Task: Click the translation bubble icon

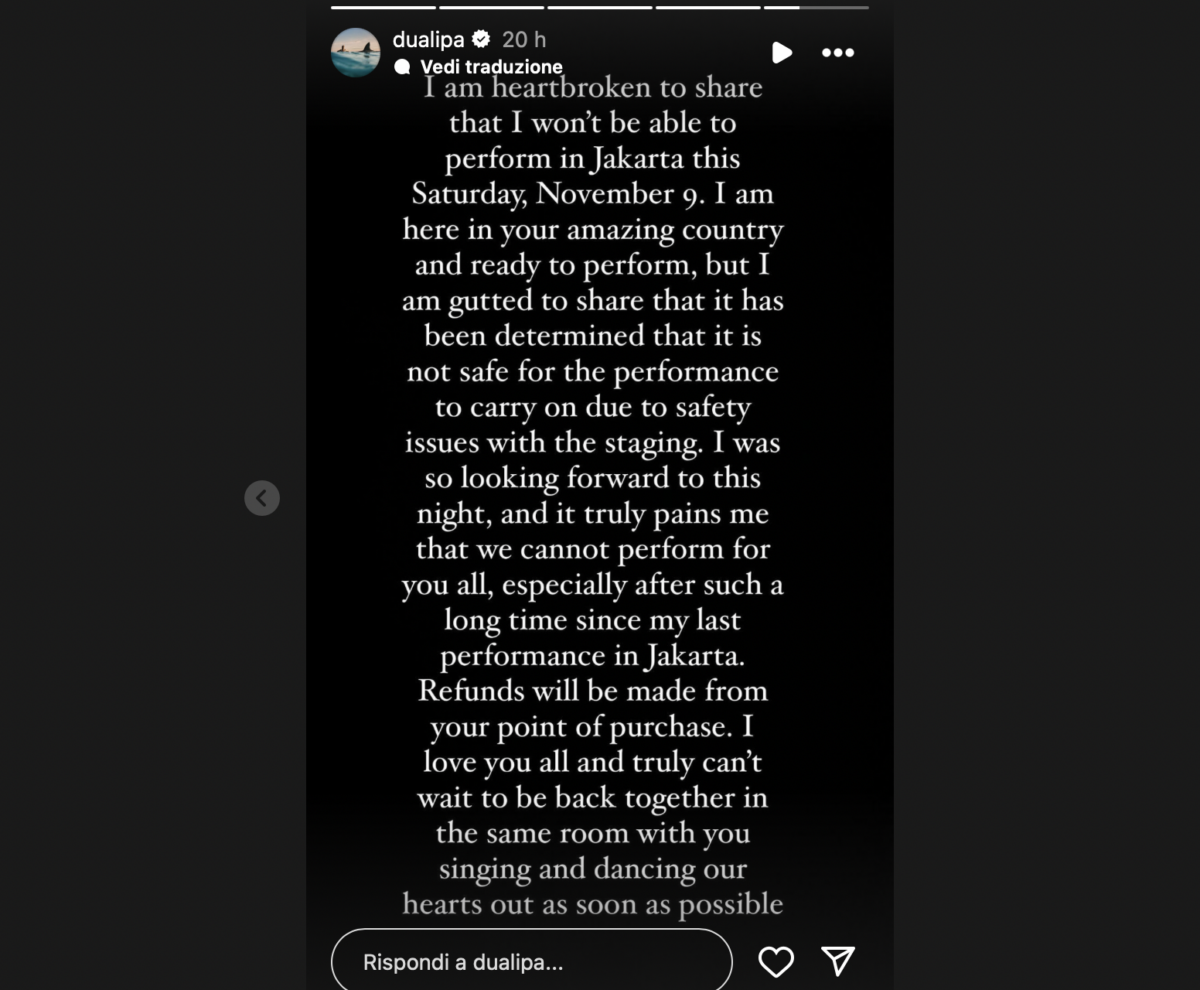Action: (x=403, y=67)
